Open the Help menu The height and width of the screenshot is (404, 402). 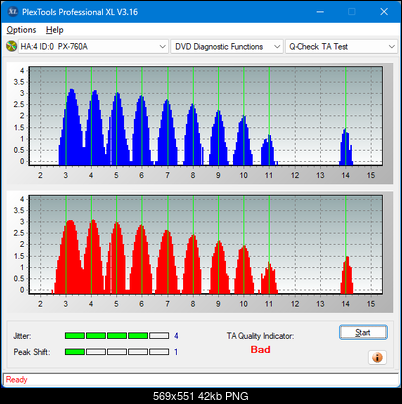(55, 30)
